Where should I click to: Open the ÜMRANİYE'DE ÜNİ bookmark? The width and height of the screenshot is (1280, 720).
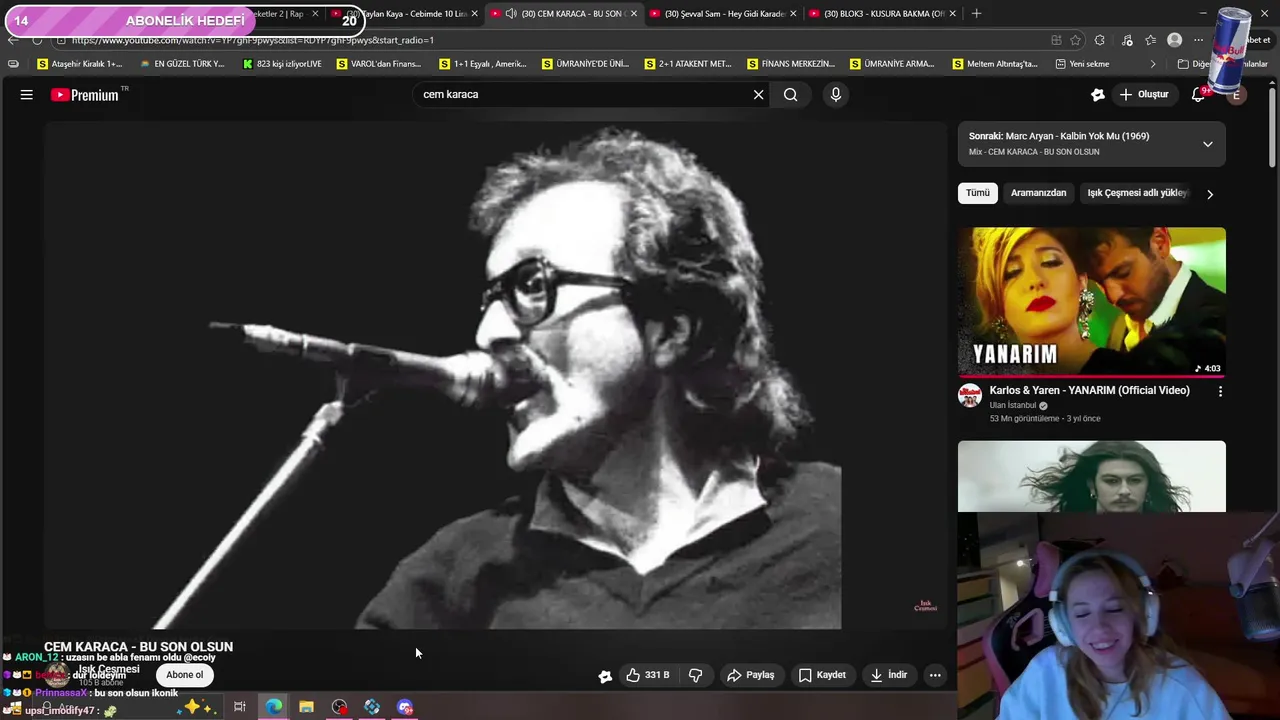click(x=585, y=64)
